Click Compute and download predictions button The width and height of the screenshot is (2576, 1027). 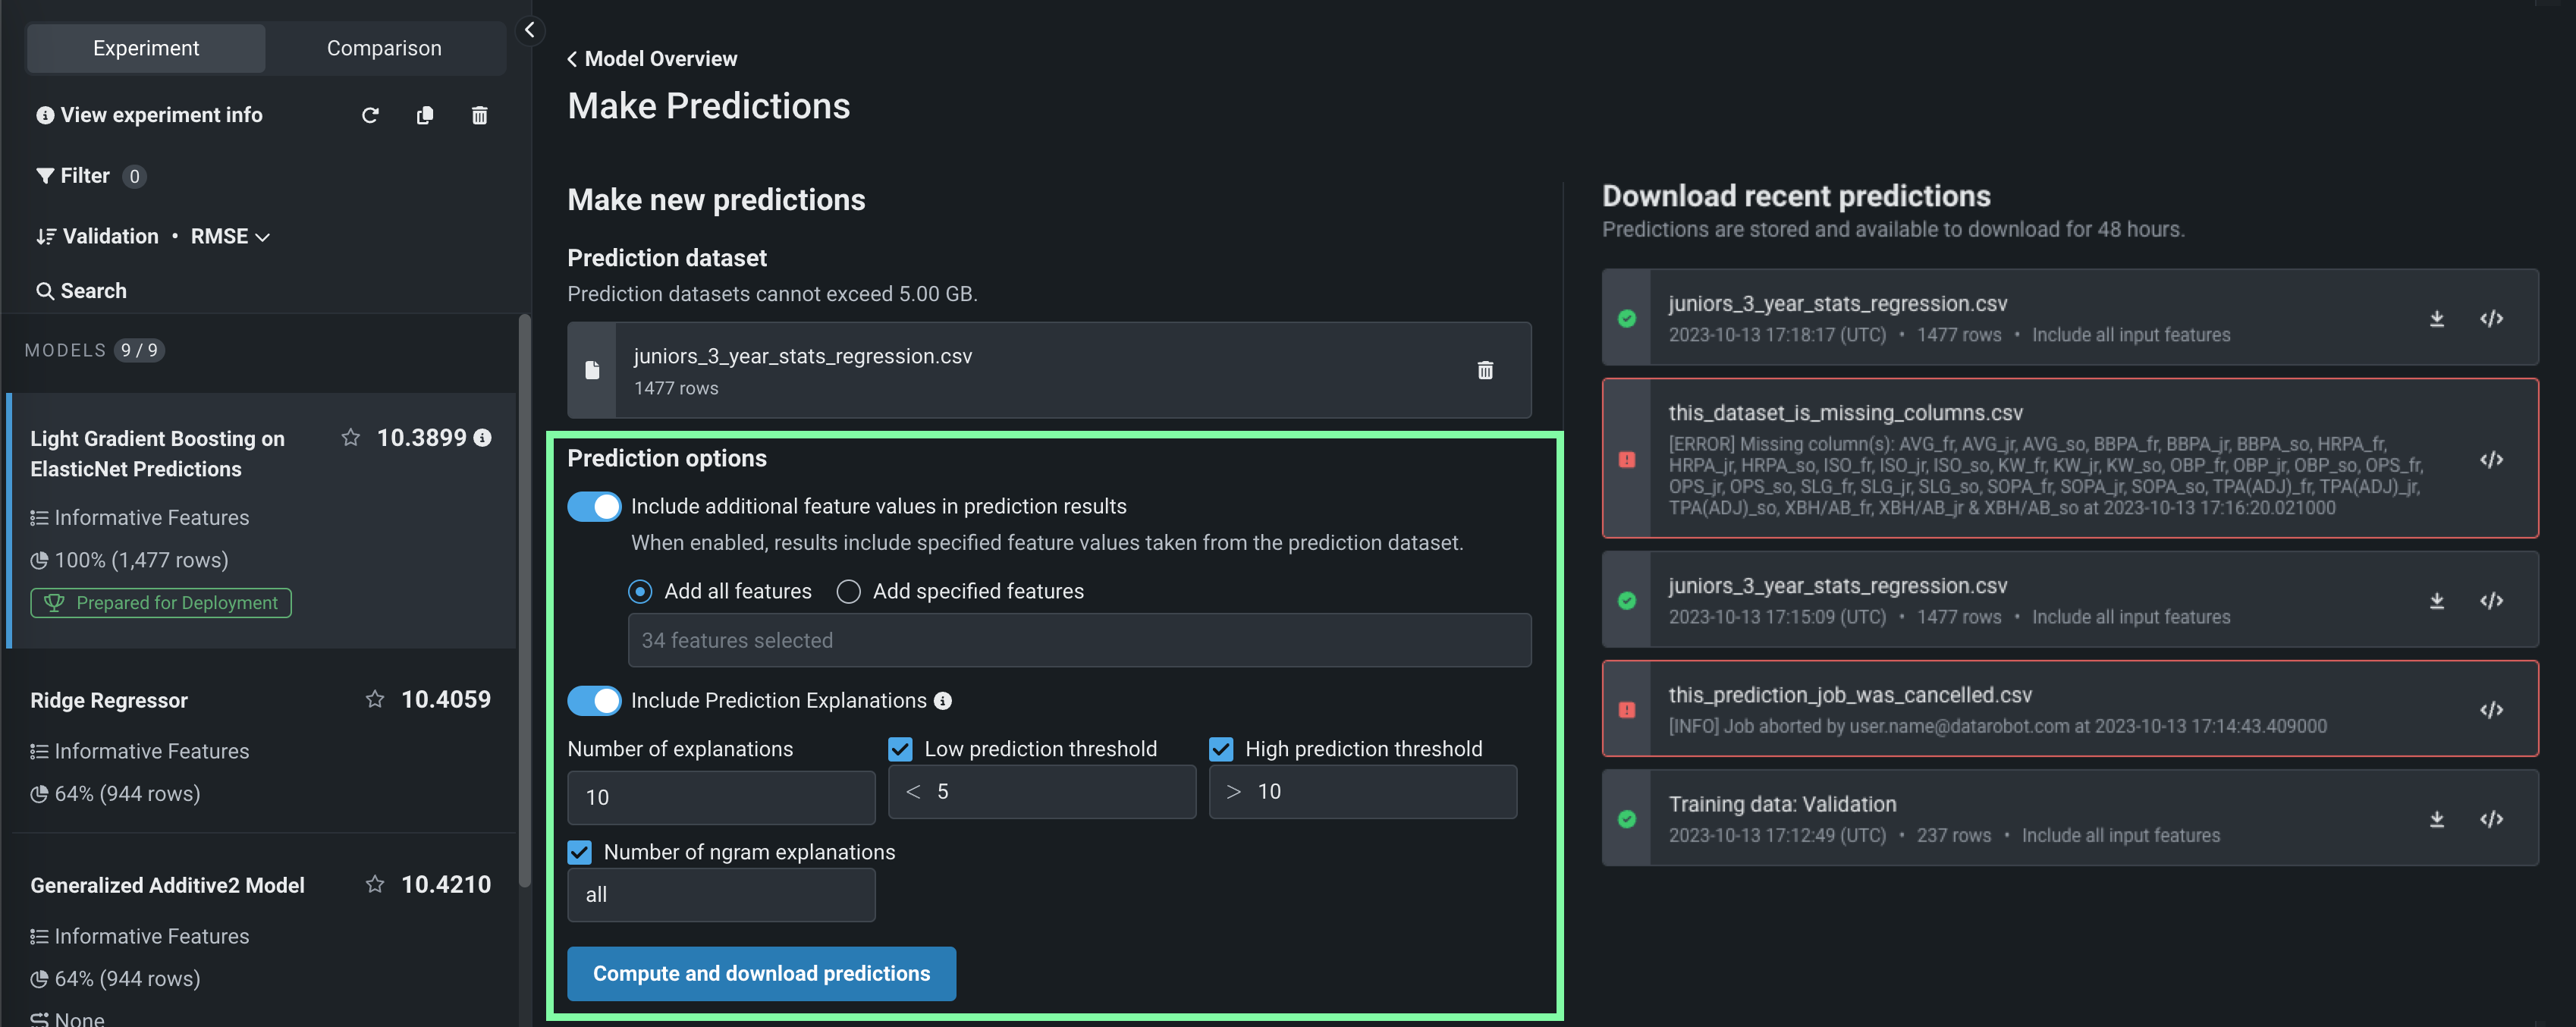[x=761, y=974]
